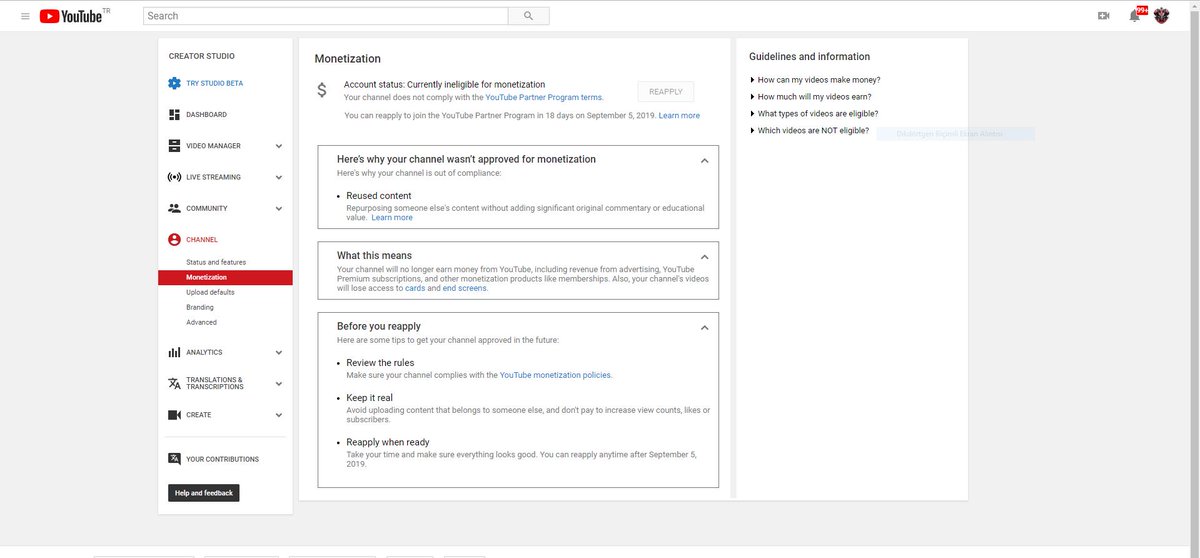Click the "Reused content" bullet text
This screenshot has height=558, width=1200.
click(x=379, y=196)
